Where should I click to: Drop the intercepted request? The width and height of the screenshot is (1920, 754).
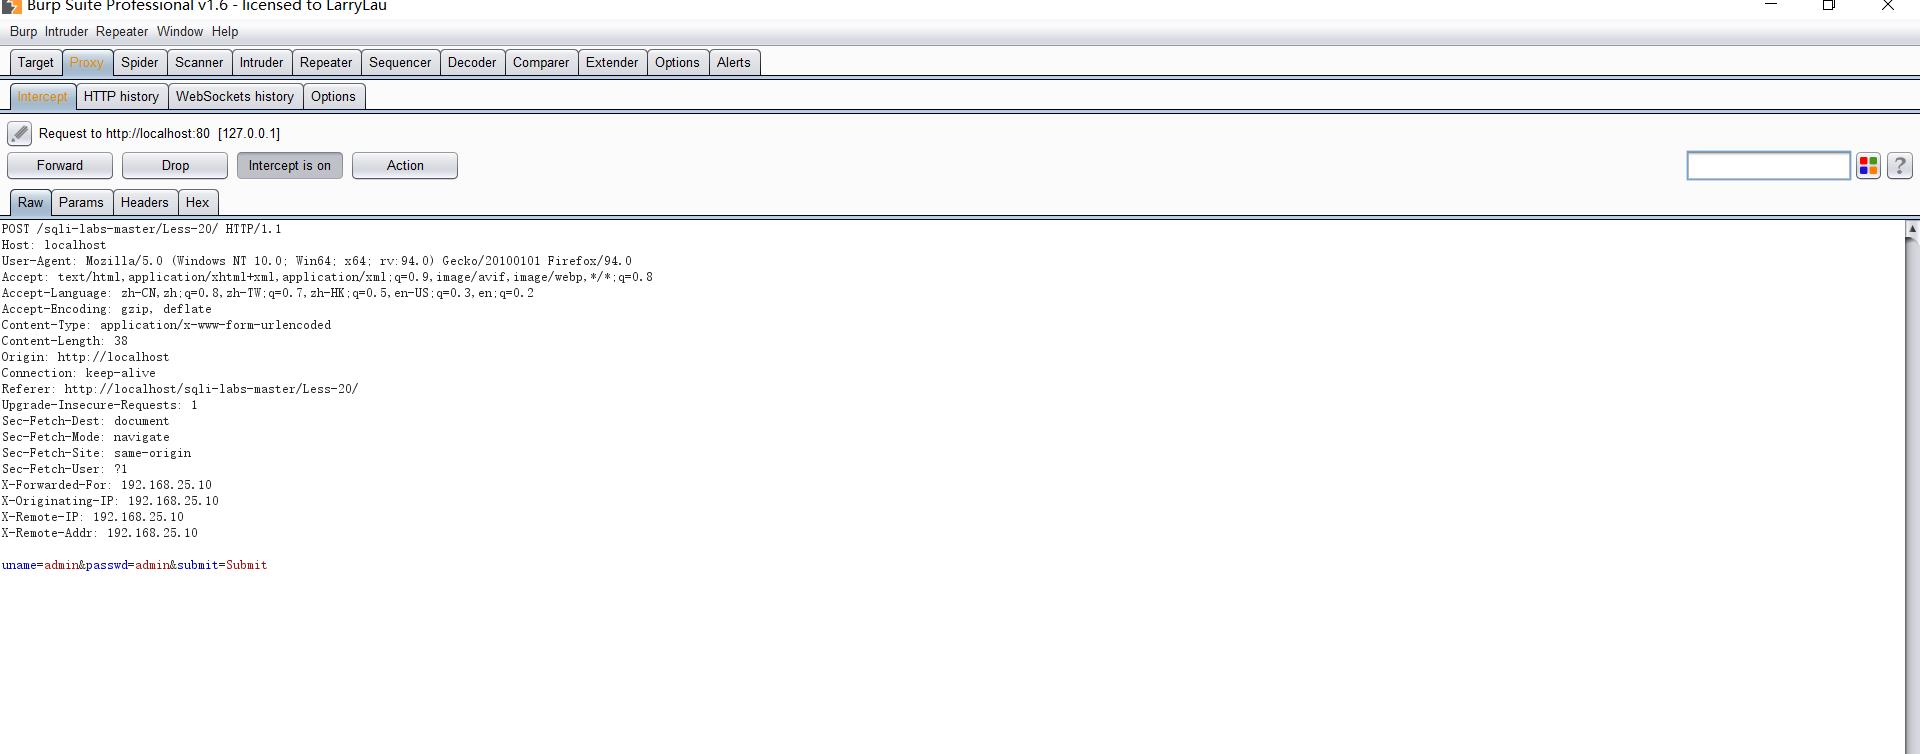pos(175,166)
